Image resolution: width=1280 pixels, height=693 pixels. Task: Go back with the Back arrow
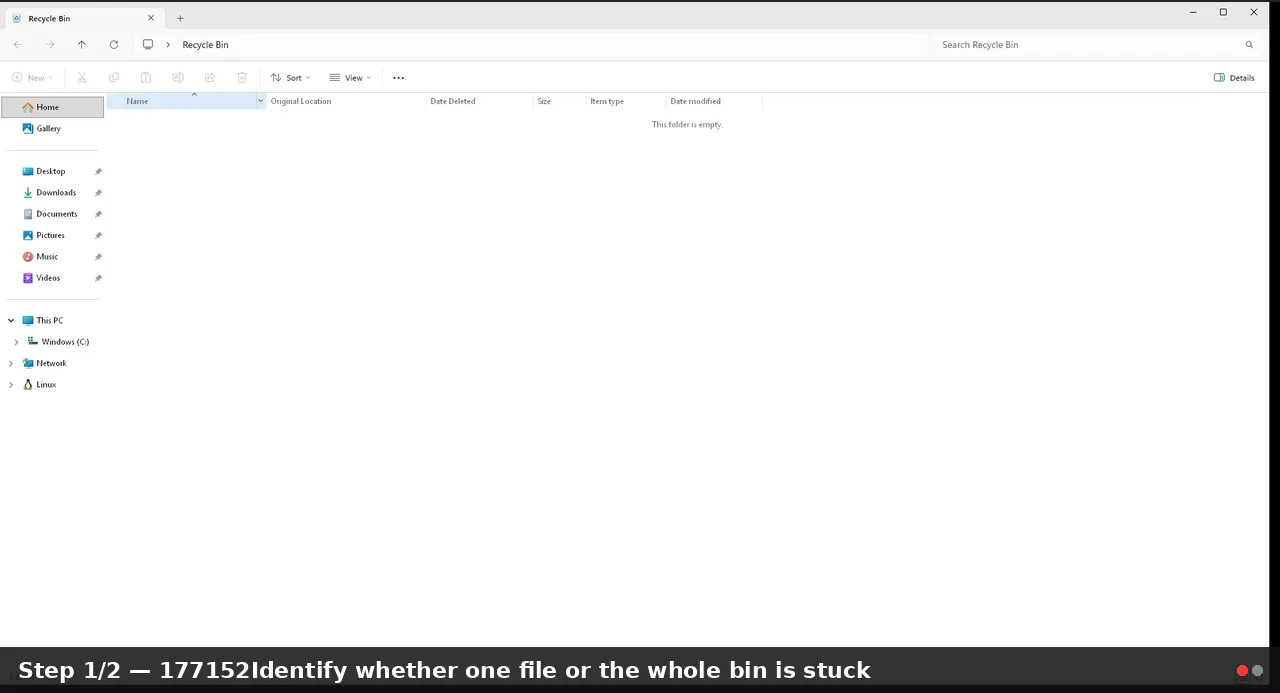click(18, 45)
